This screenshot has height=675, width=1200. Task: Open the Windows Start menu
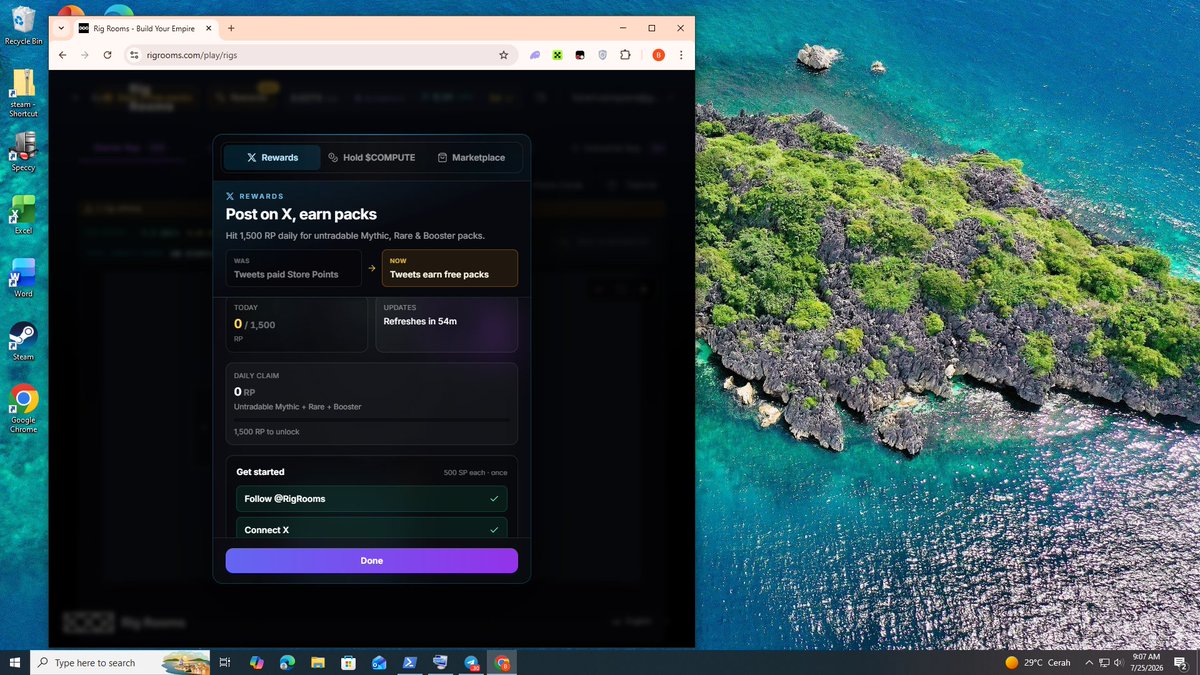coord(15,662)
